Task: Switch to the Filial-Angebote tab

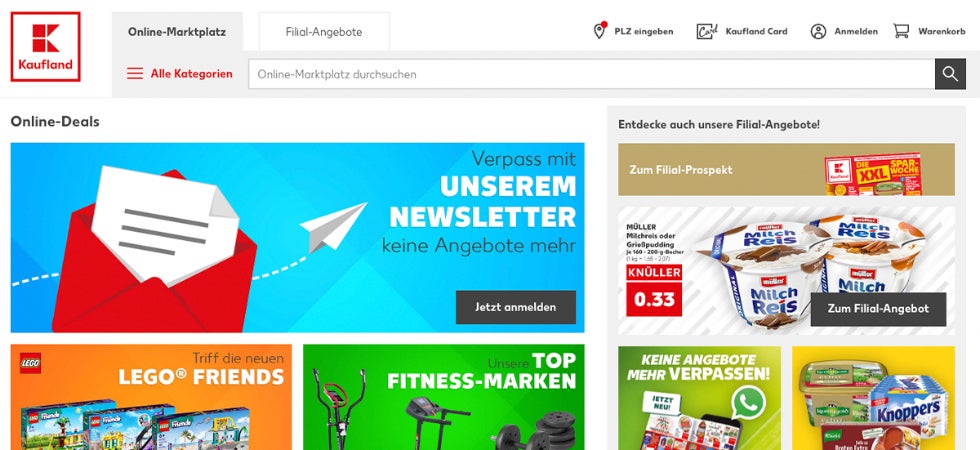Action: click(x=324, y=32)
